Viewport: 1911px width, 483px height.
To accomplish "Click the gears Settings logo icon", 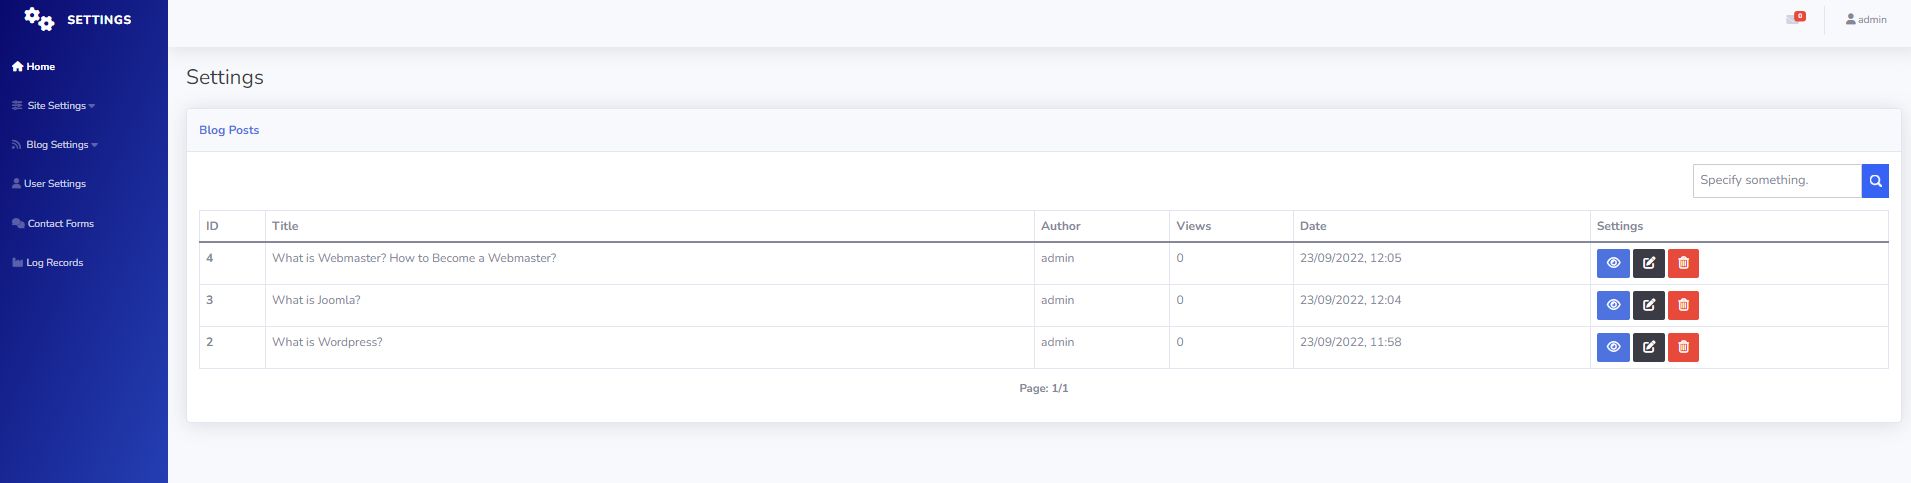I will click(x=39, y=19).
